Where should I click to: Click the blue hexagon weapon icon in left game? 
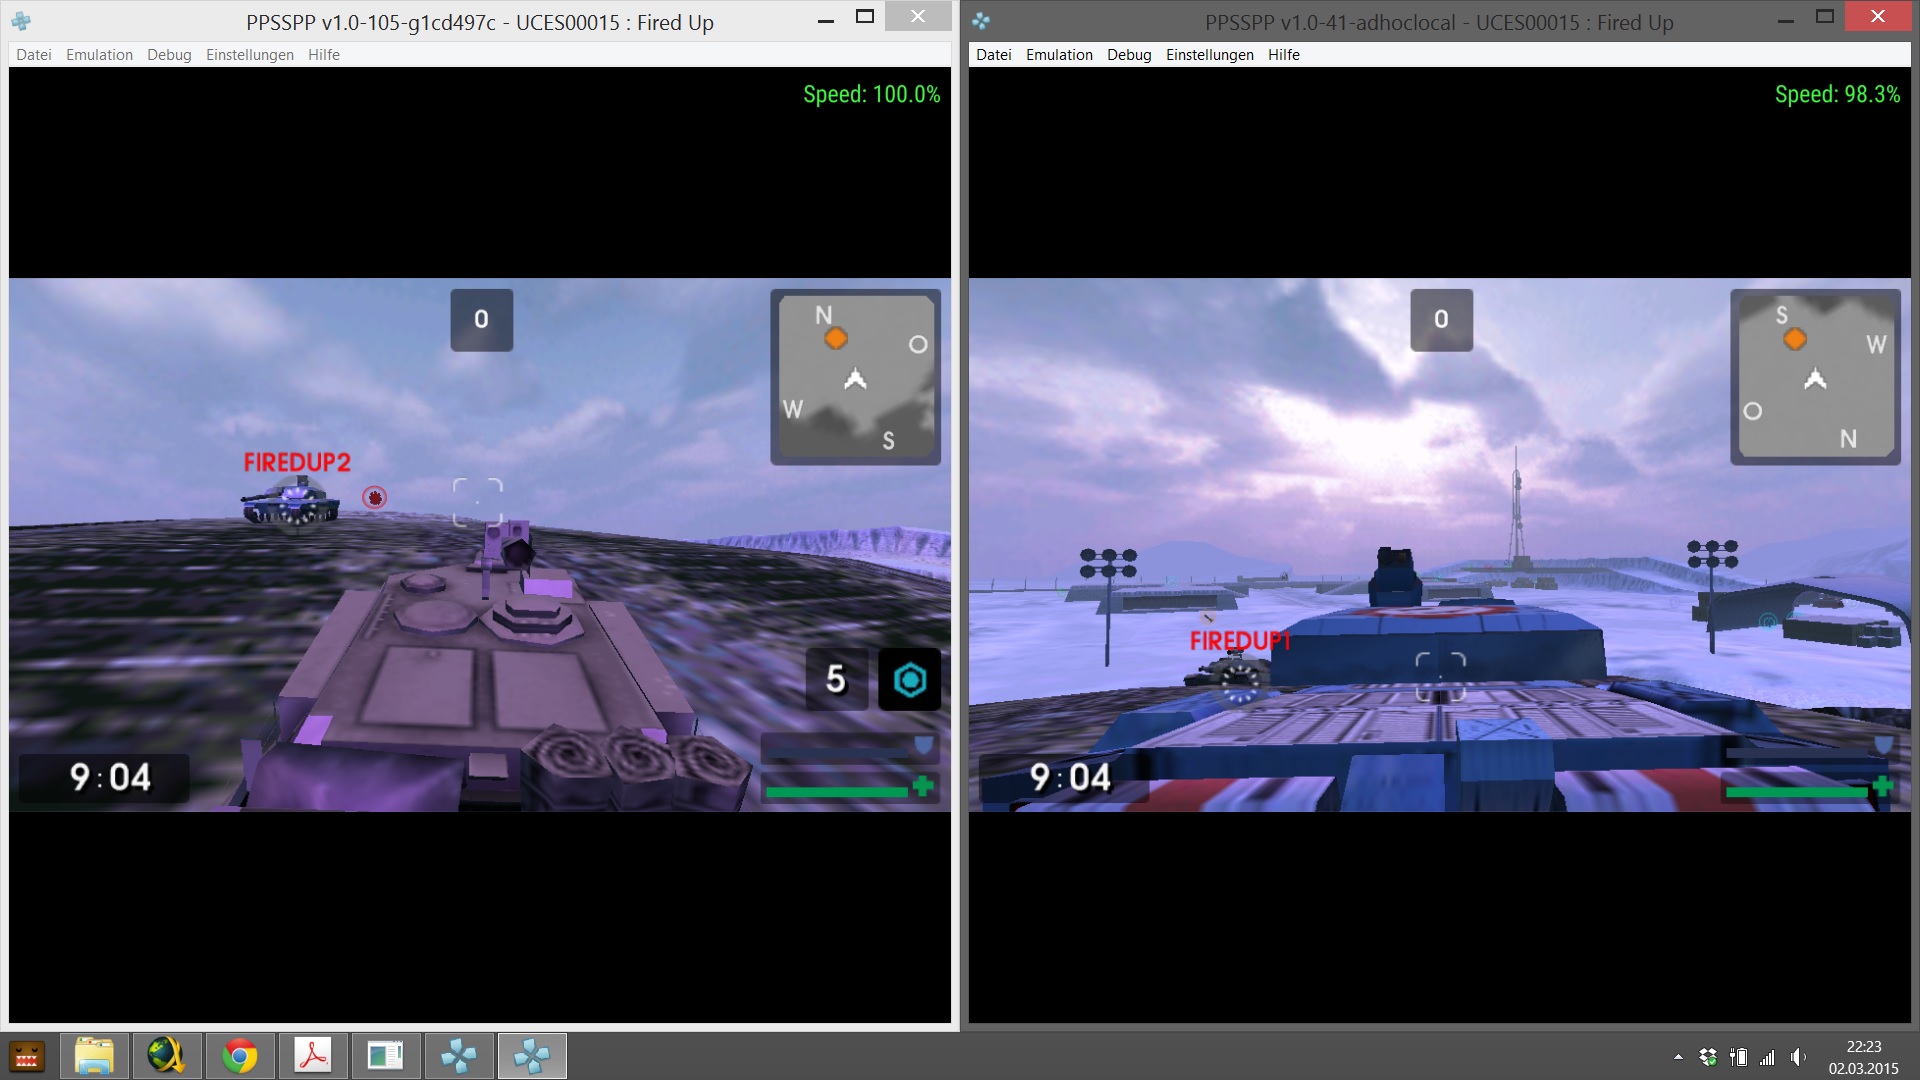point(909,680)
